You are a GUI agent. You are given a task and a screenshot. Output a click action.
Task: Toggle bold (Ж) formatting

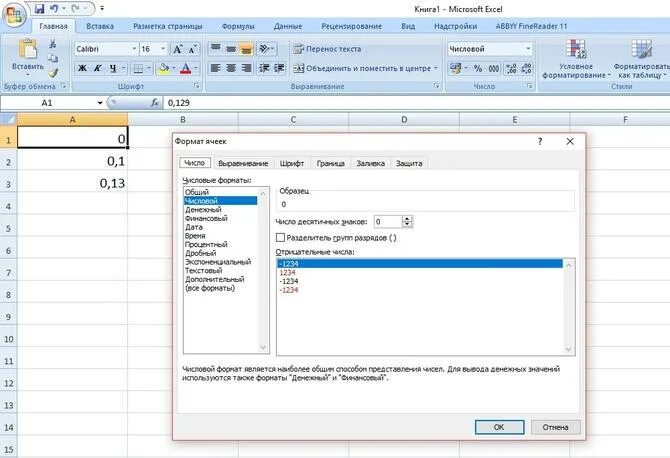click(x=82, y=68)
